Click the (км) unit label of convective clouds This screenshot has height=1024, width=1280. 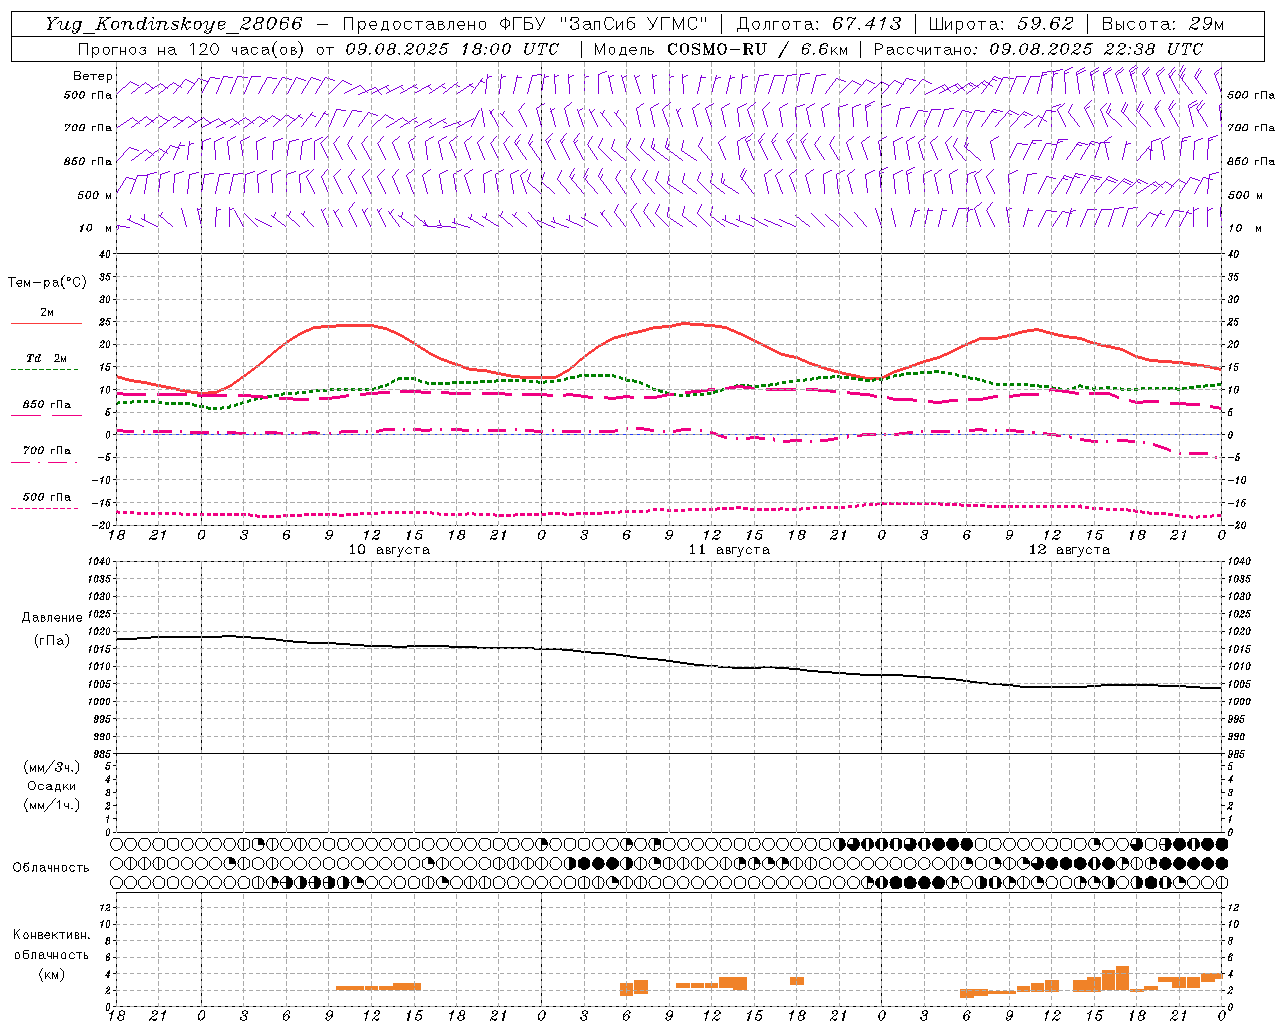(x=52, y=974)
